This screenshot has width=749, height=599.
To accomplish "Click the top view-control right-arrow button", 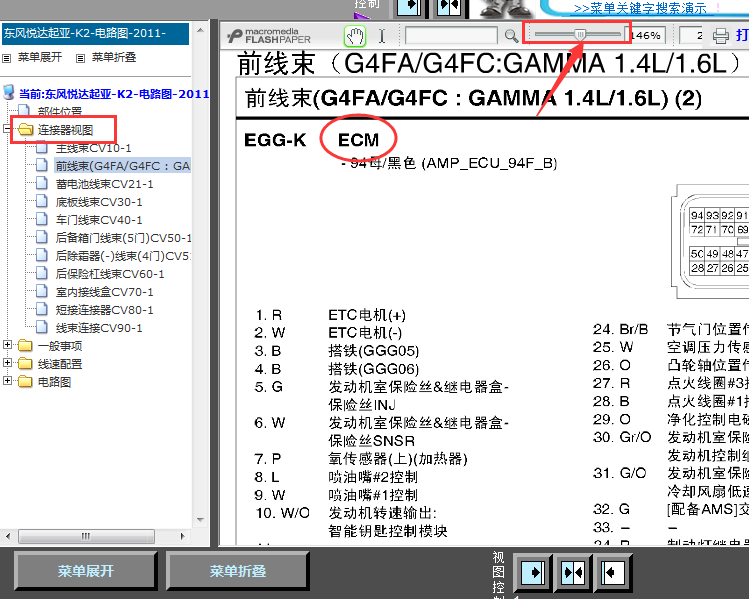I will 409,7.
